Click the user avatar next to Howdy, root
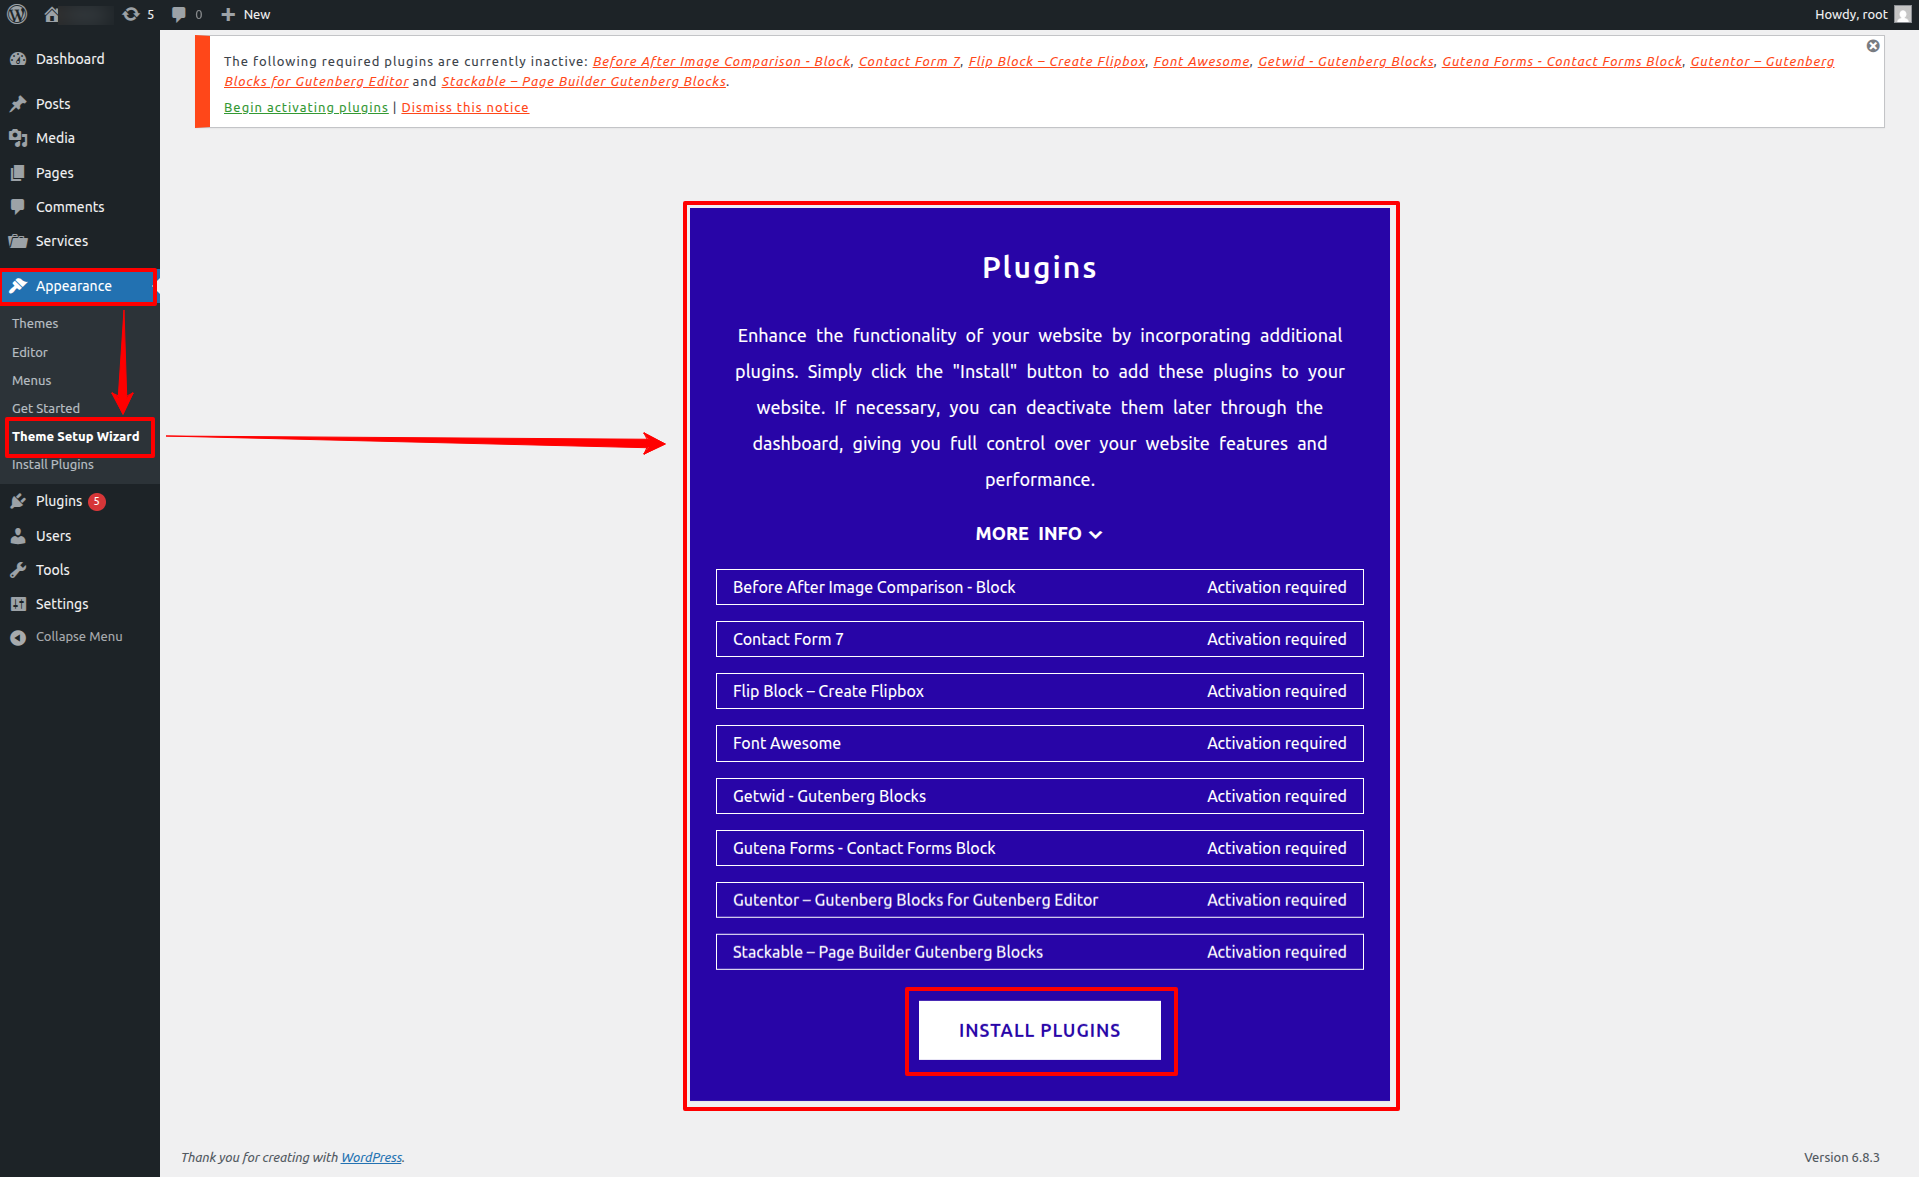Image resolution: width=1919 pixels, height=1177 pixels. (x=1902, y=14)
